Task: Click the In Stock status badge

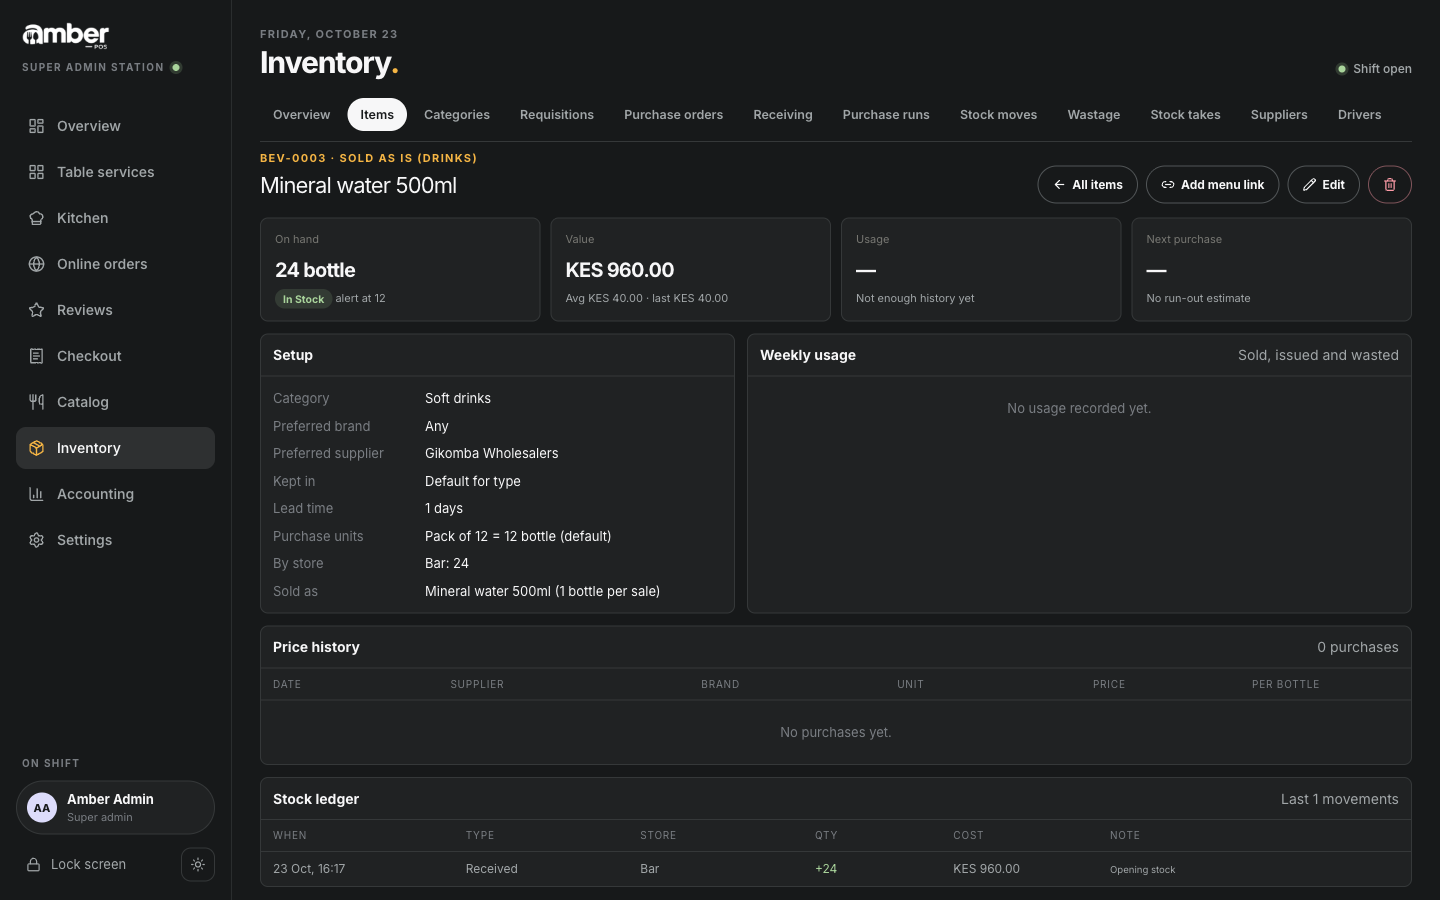Action: (303, 299)
